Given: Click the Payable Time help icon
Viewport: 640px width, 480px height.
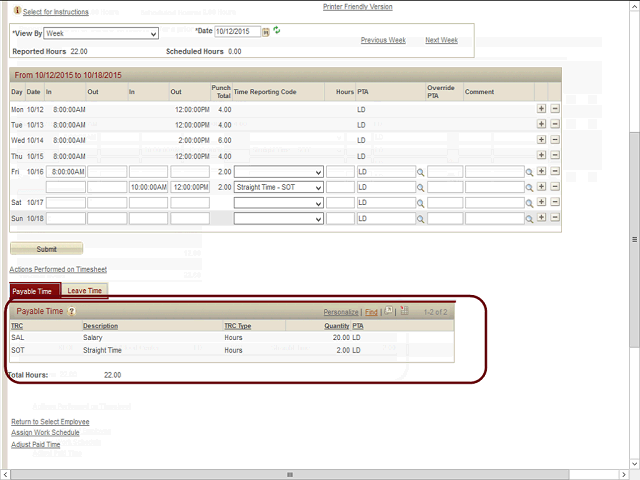Looking at the screenshot, I should pos(71,312).
